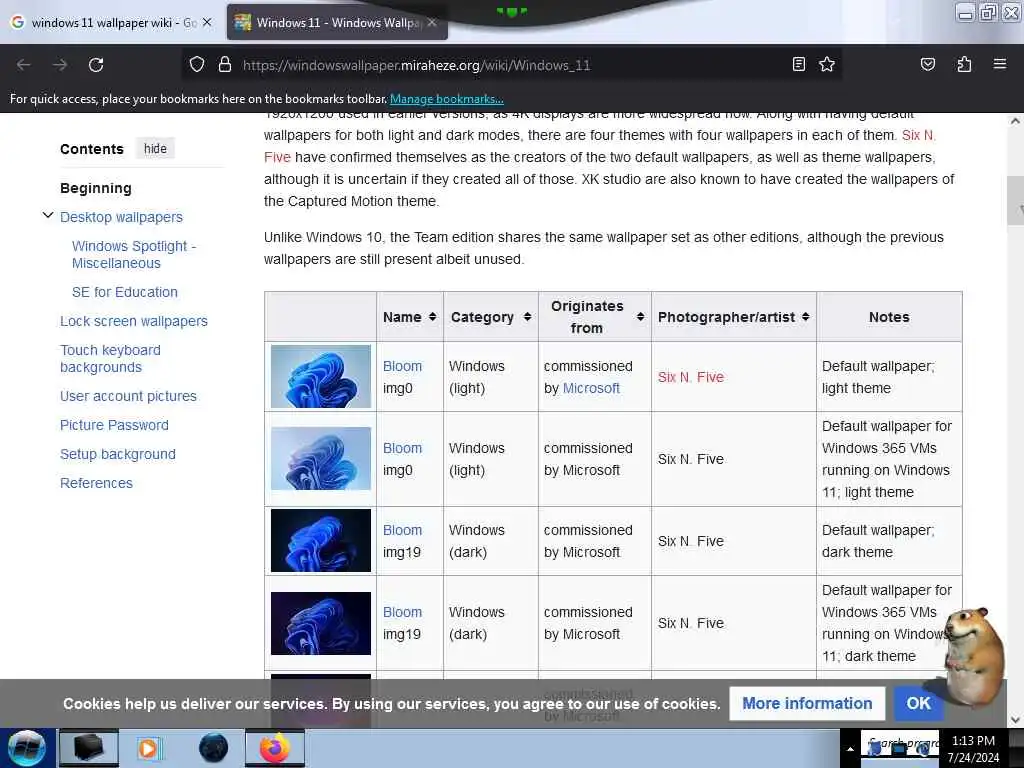Go to Windows Spotlight - Miscellaneous section
The height and width of the screenshot is (768, 1024).
pyautogui.click(x=134, y=254)
